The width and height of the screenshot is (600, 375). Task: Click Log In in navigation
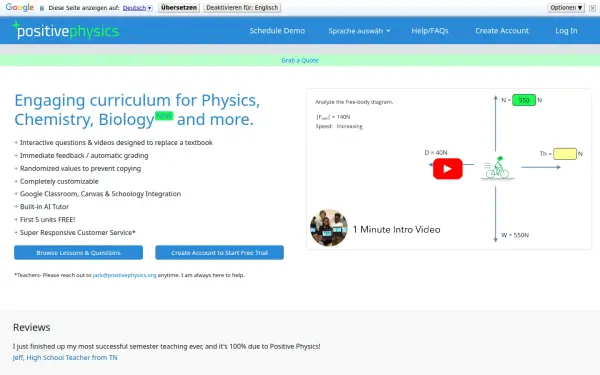566,31
